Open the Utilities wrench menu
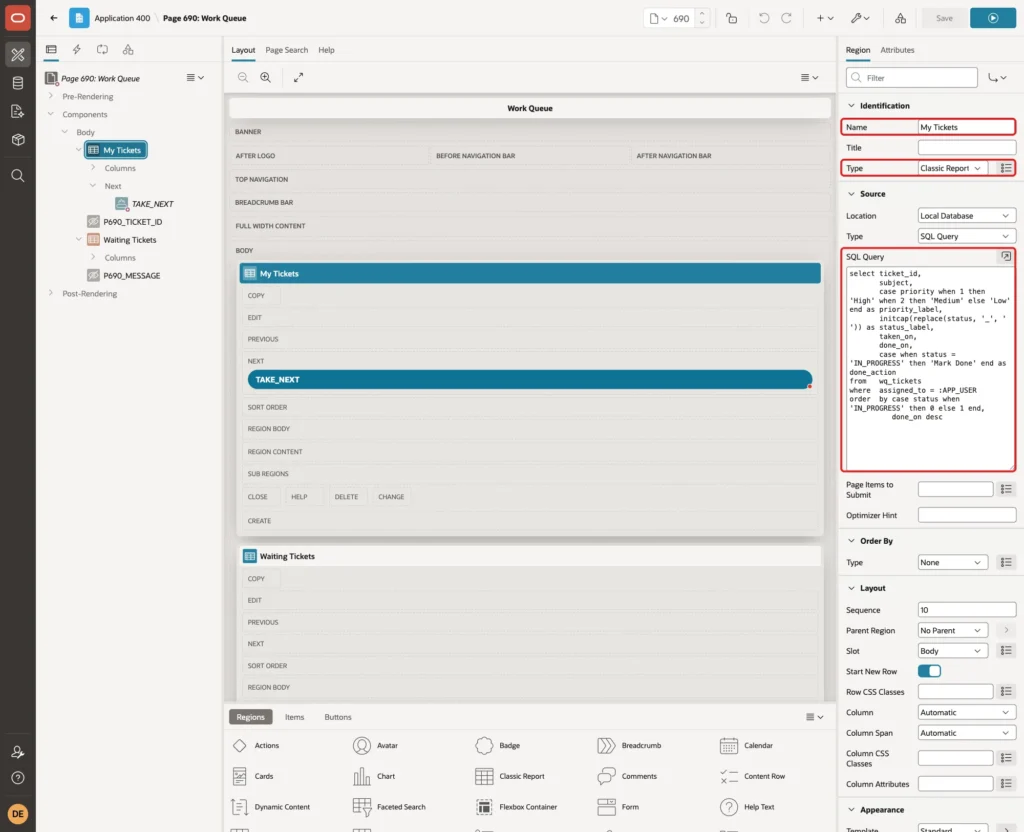Screen dimensions: 1024x832 pyautogui.click(x=860, y=18)
